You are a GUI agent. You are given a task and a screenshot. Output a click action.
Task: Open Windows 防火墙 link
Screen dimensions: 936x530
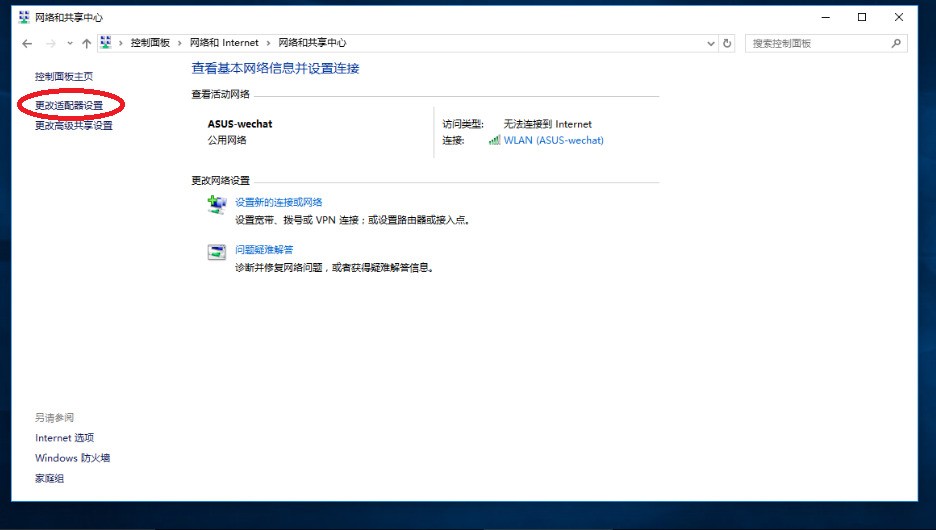click(x=72, y=458)
